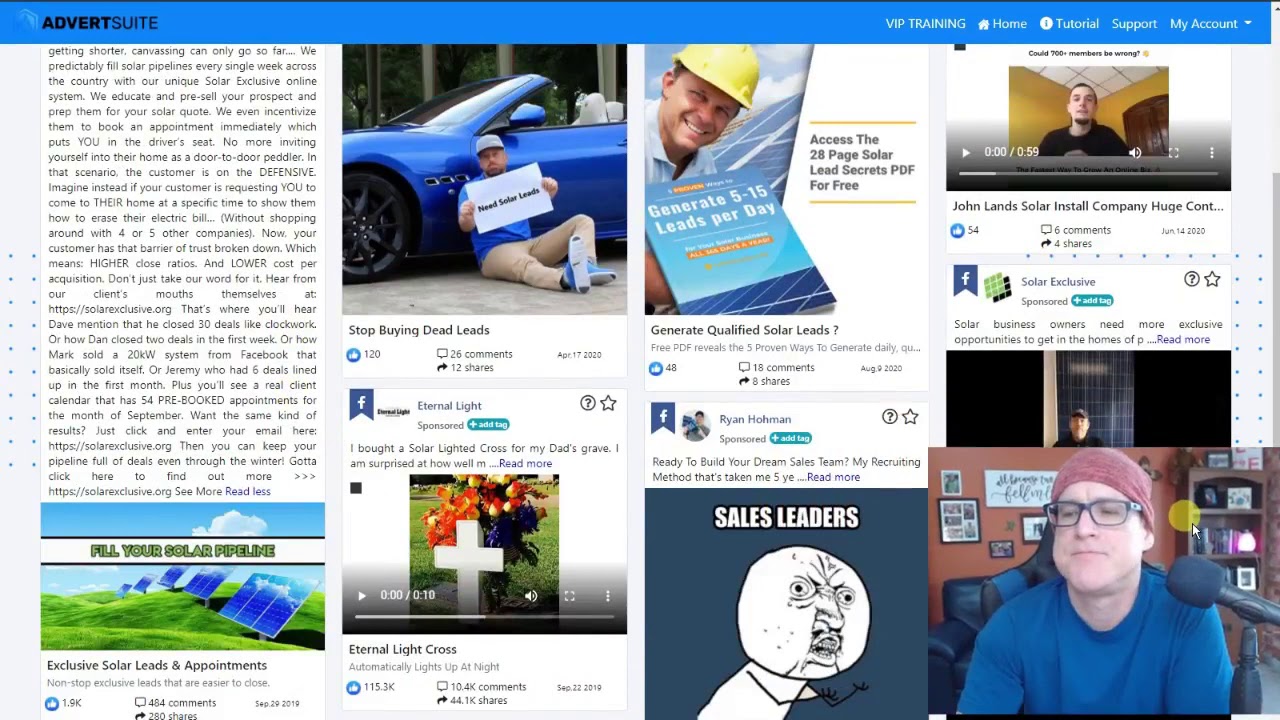This screenshot has width=1280, height=720.
Task: Open more options on John Lands video
Action: pyautogui.click(x=1211, y=153)
